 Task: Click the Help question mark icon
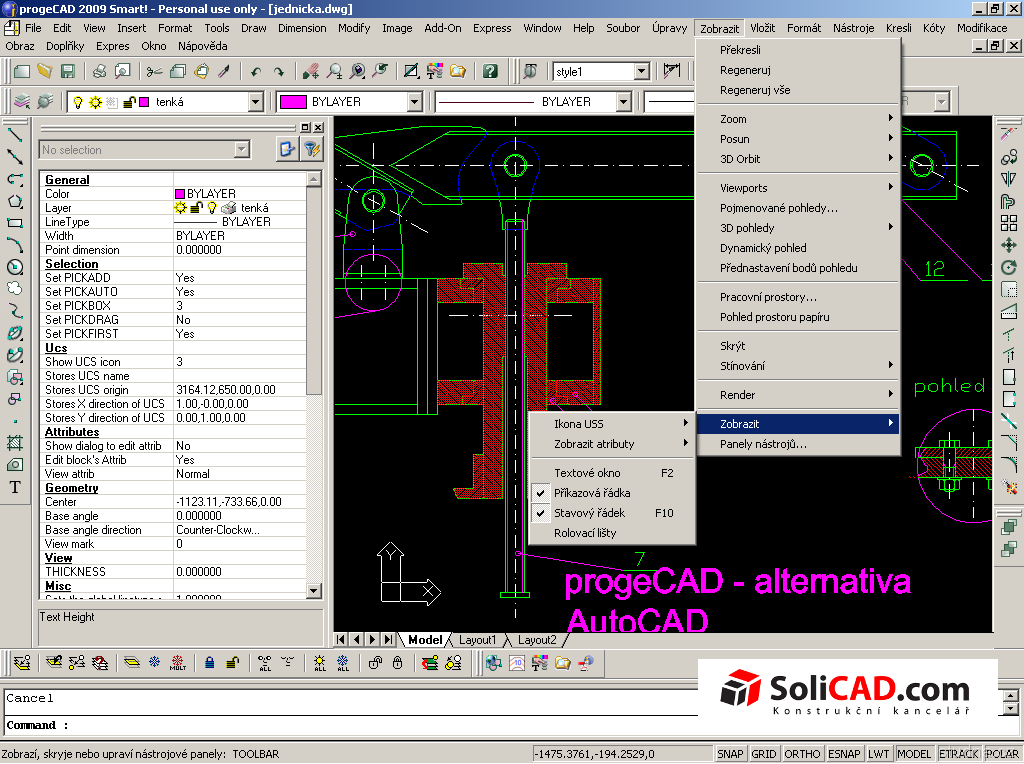click(489, 71)
